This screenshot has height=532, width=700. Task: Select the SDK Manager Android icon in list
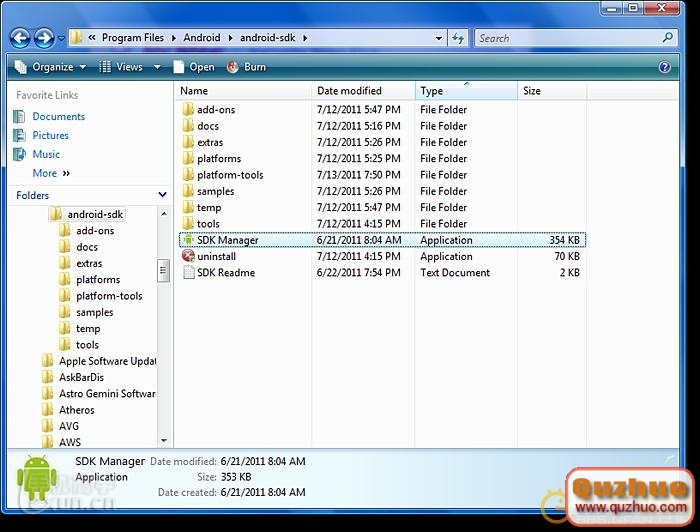[x=188, y=240]
